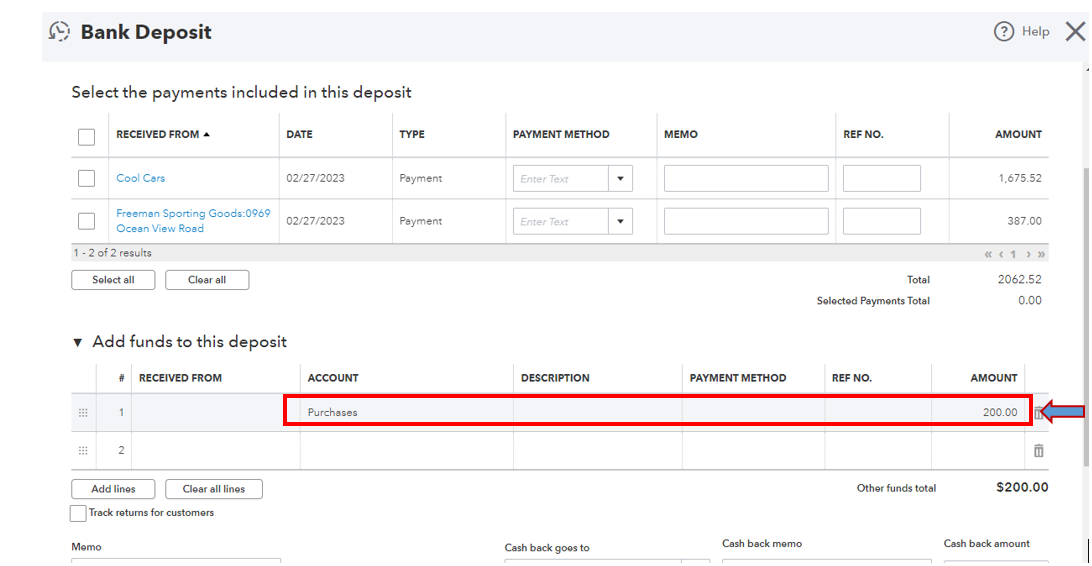Go to next results page arrow
The width and height of the screenshot is (1092, 566).
coord(1028,254)
